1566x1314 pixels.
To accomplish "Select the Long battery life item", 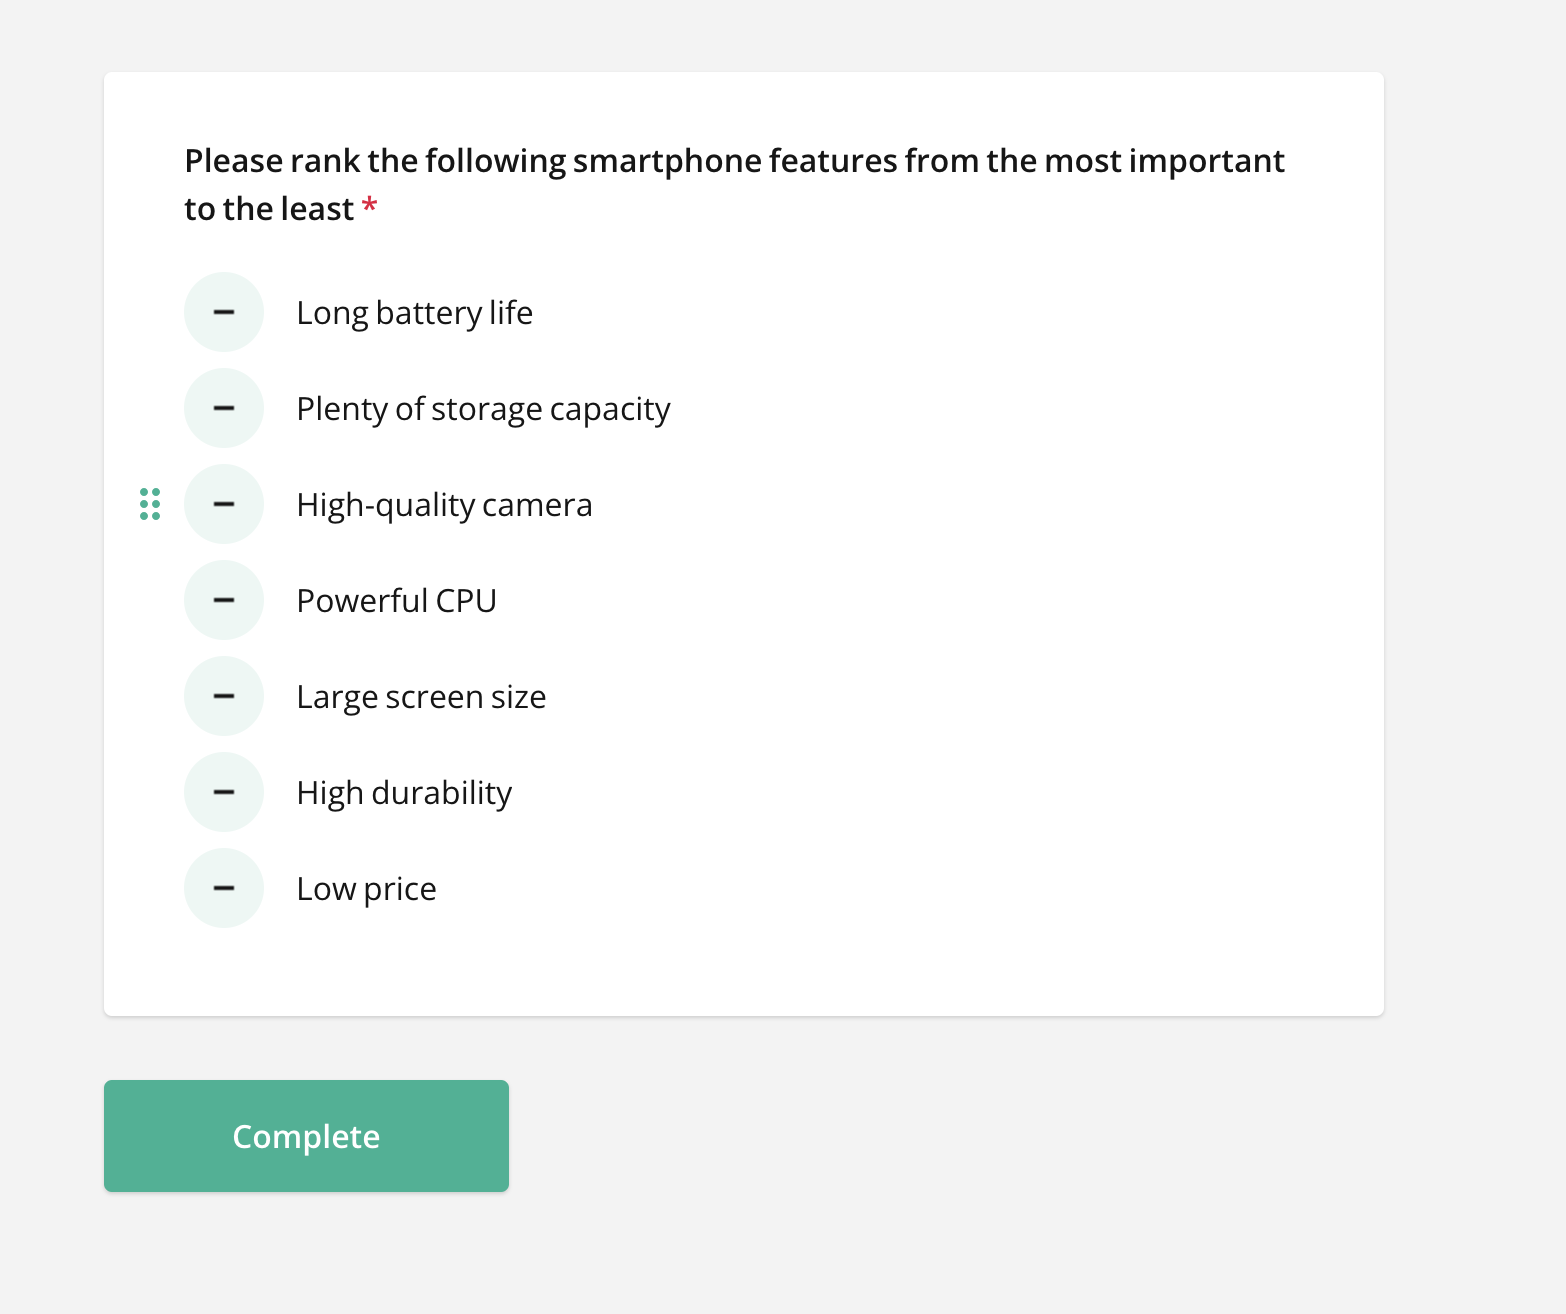I will [414, 312].
